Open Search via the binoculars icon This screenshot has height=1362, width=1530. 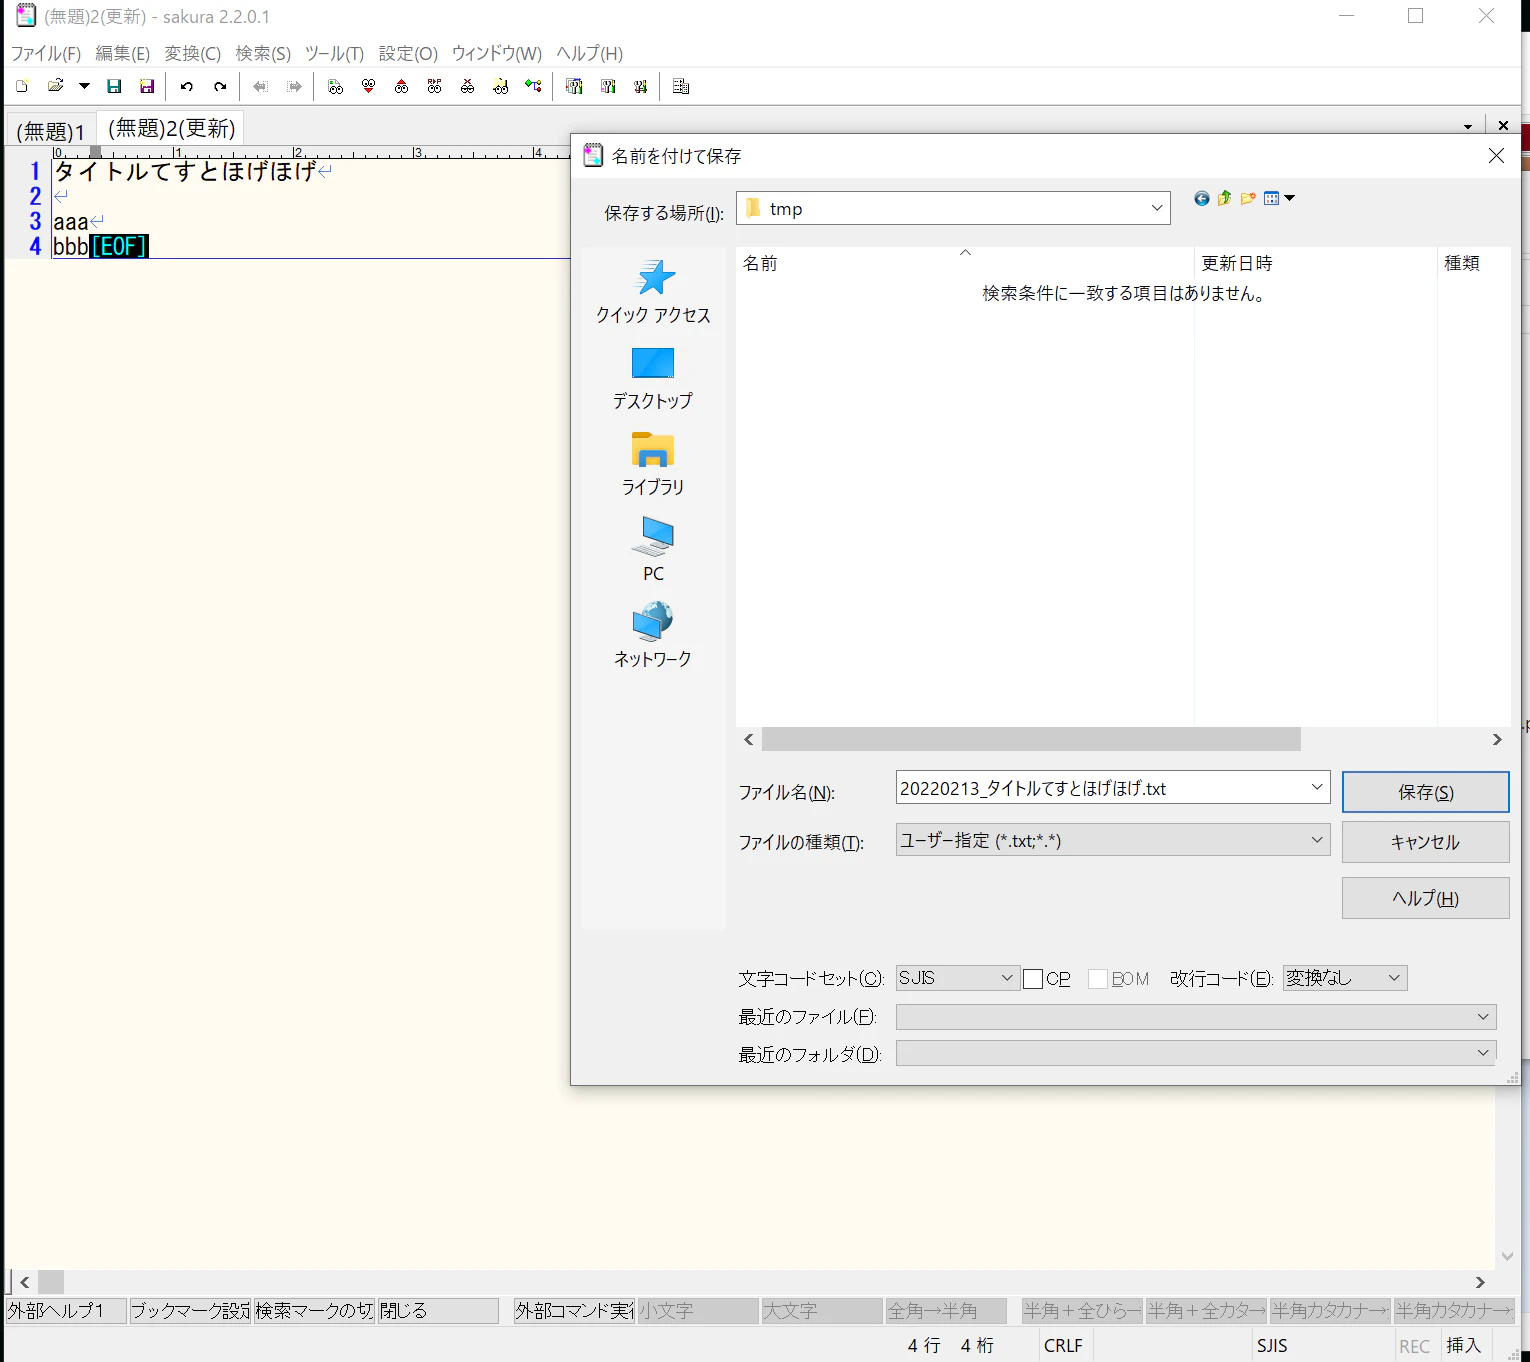[335, 87]
